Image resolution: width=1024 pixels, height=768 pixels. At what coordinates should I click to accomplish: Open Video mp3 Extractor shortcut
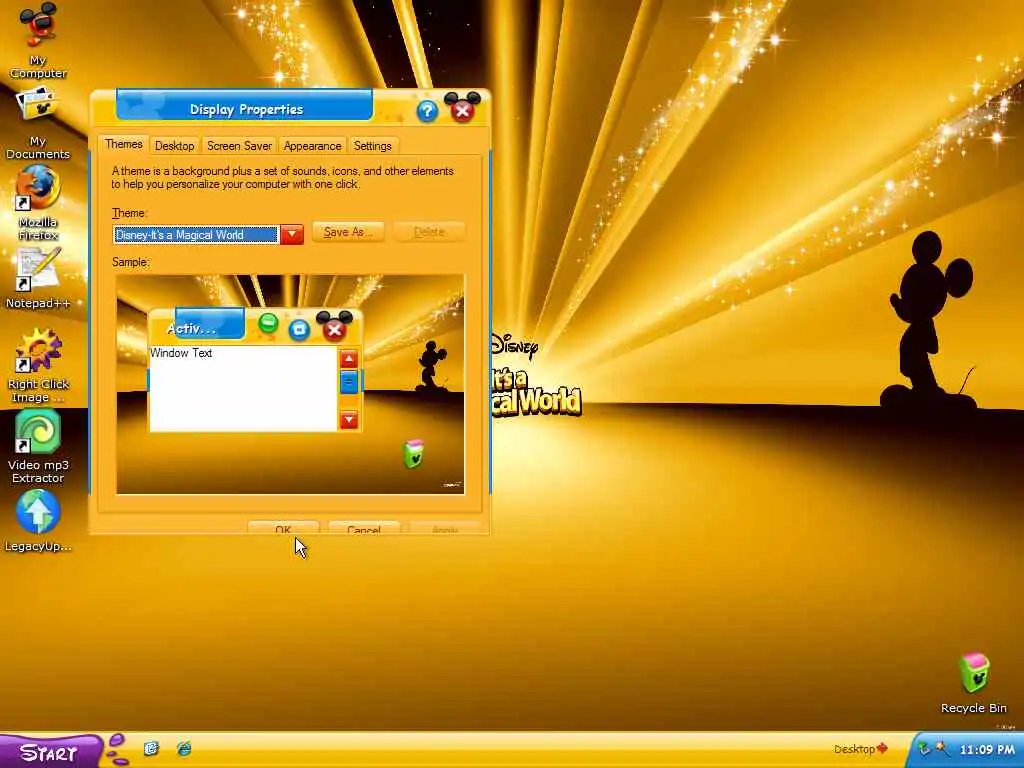tap(38, 447)
